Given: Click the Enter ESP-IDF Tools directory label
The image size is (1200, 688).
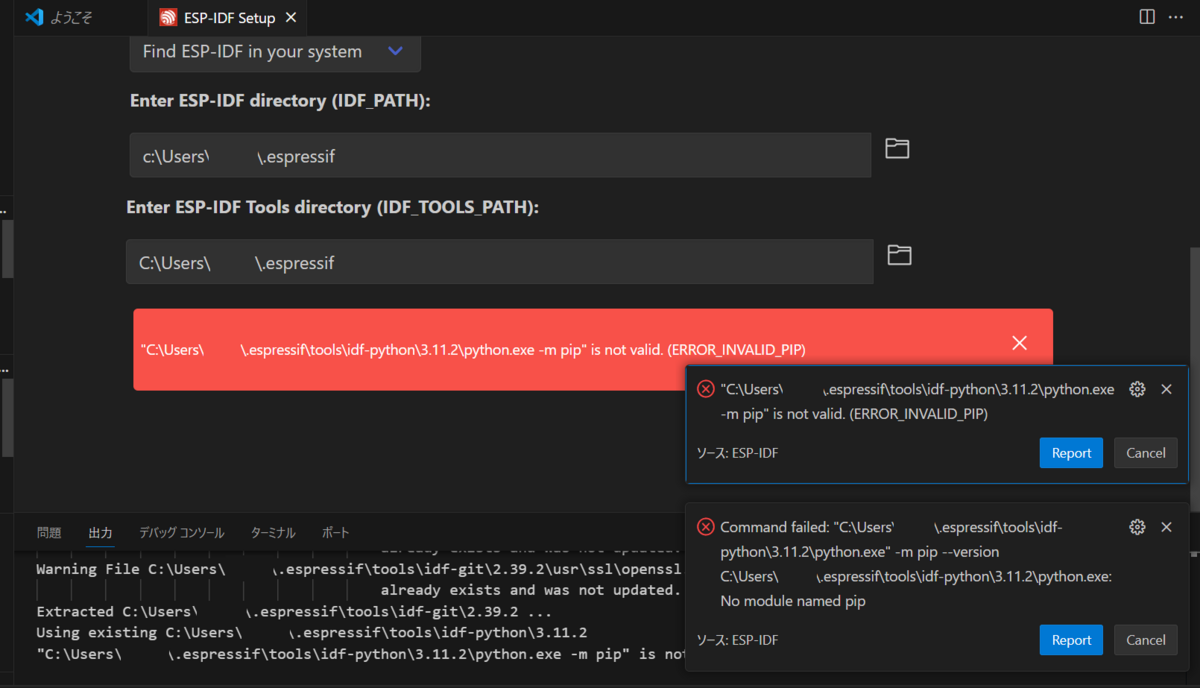Looking at the screenshot, I should pos(332,207).
